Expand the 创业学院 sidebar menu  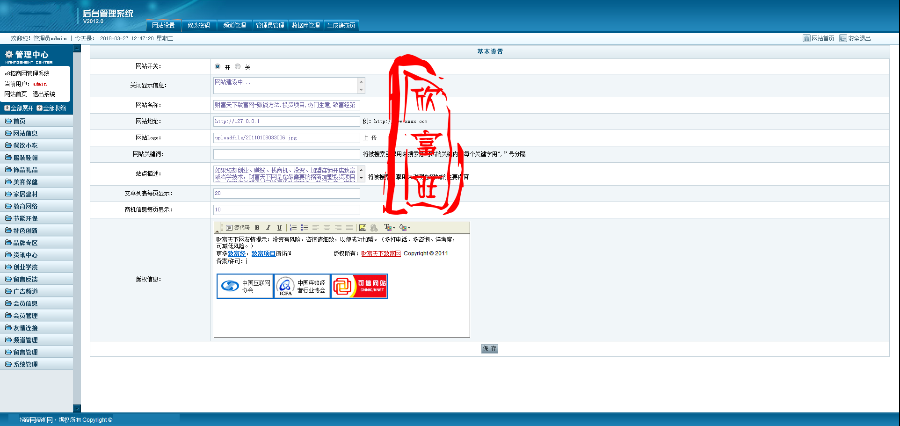pyautogui.click(x=37, y=268)
